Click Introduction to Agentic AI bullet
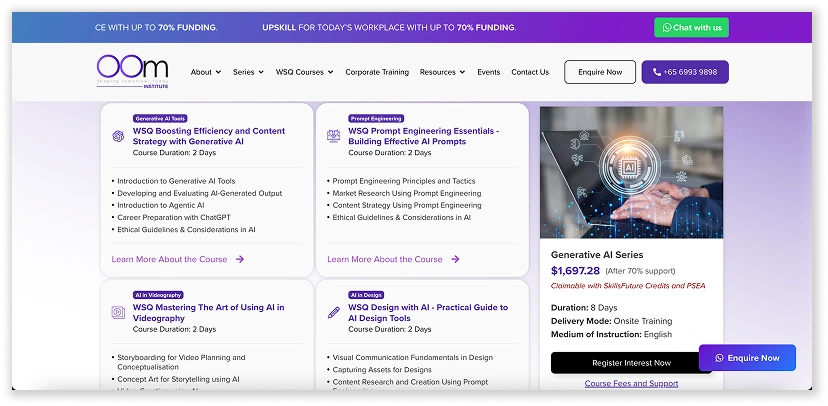 click(161, 205)
